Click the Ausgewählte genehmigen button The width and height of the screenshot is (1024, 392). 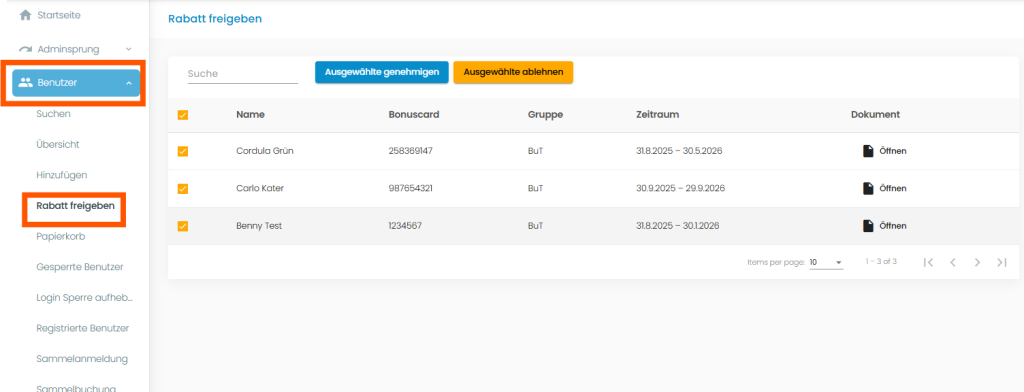(381, 73)
